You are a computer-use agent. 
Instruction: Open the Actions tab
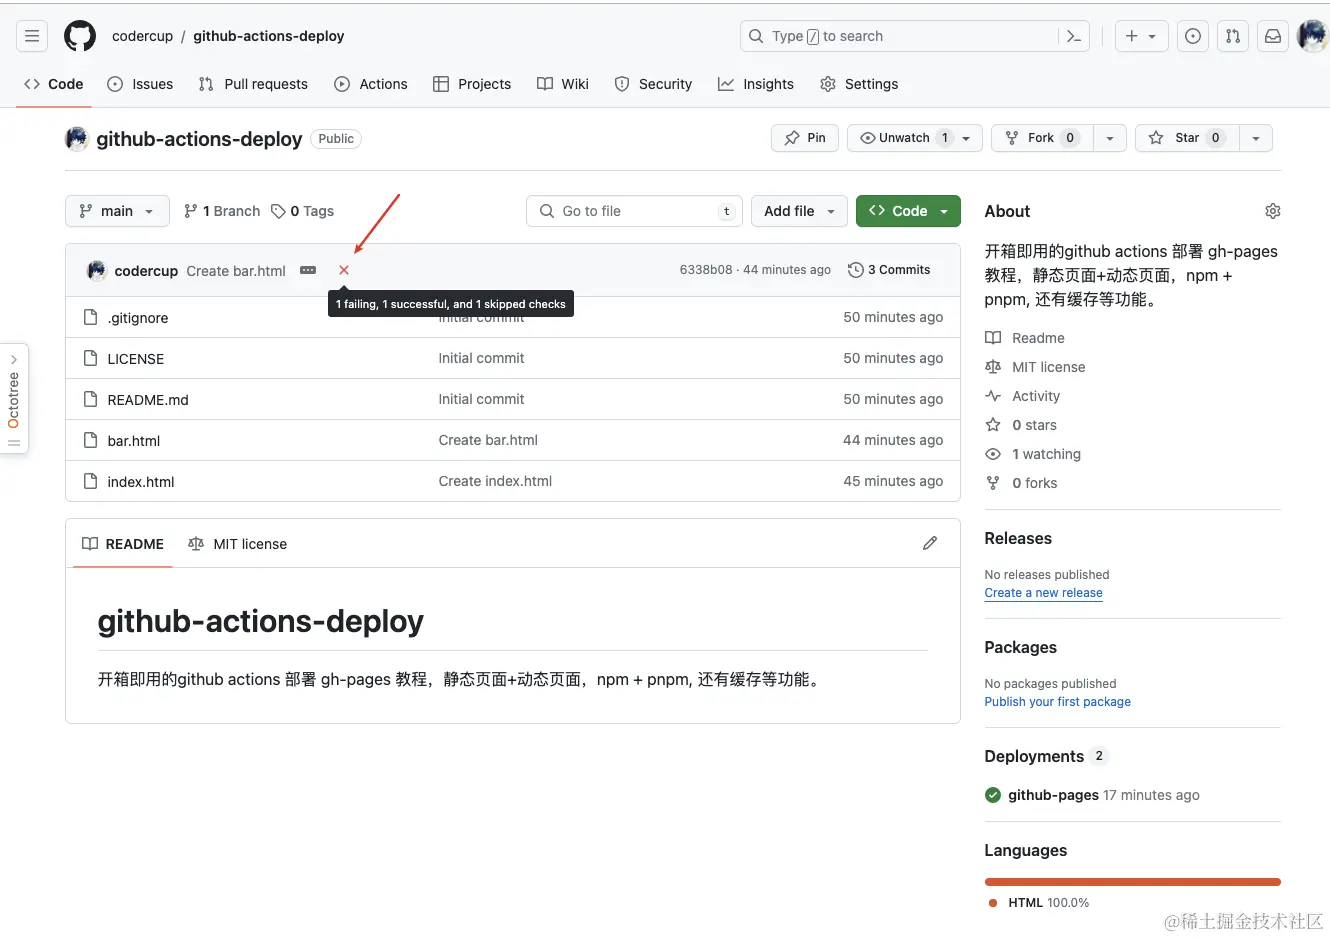click(x=371, y=84)
